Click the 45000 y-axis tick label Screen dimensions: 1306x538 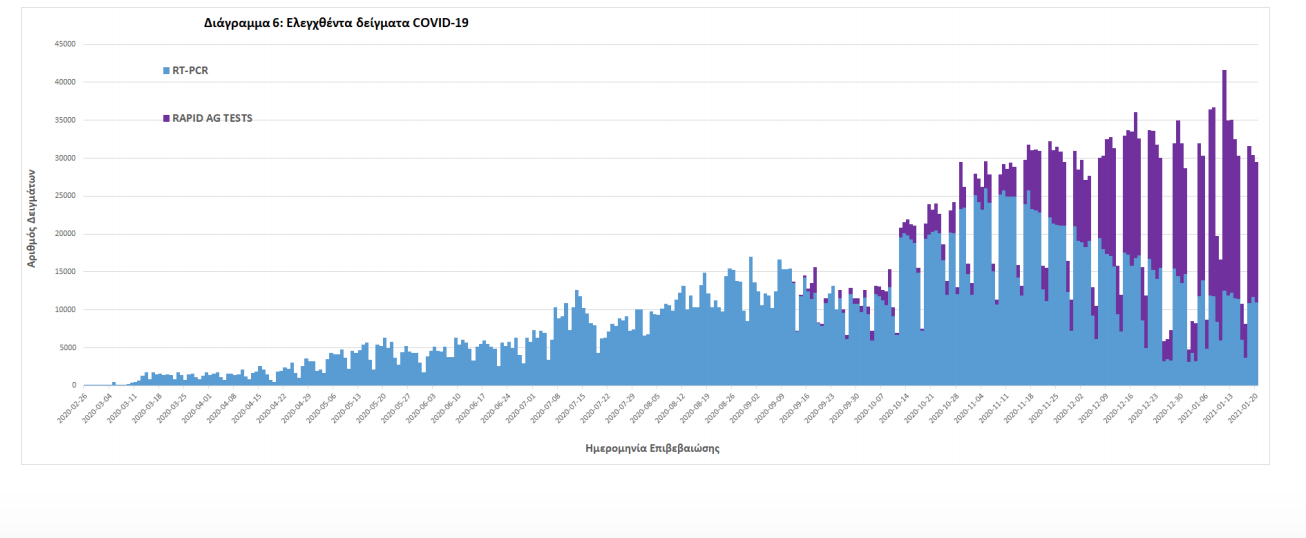pyautogui.click(x=65, y=44)
